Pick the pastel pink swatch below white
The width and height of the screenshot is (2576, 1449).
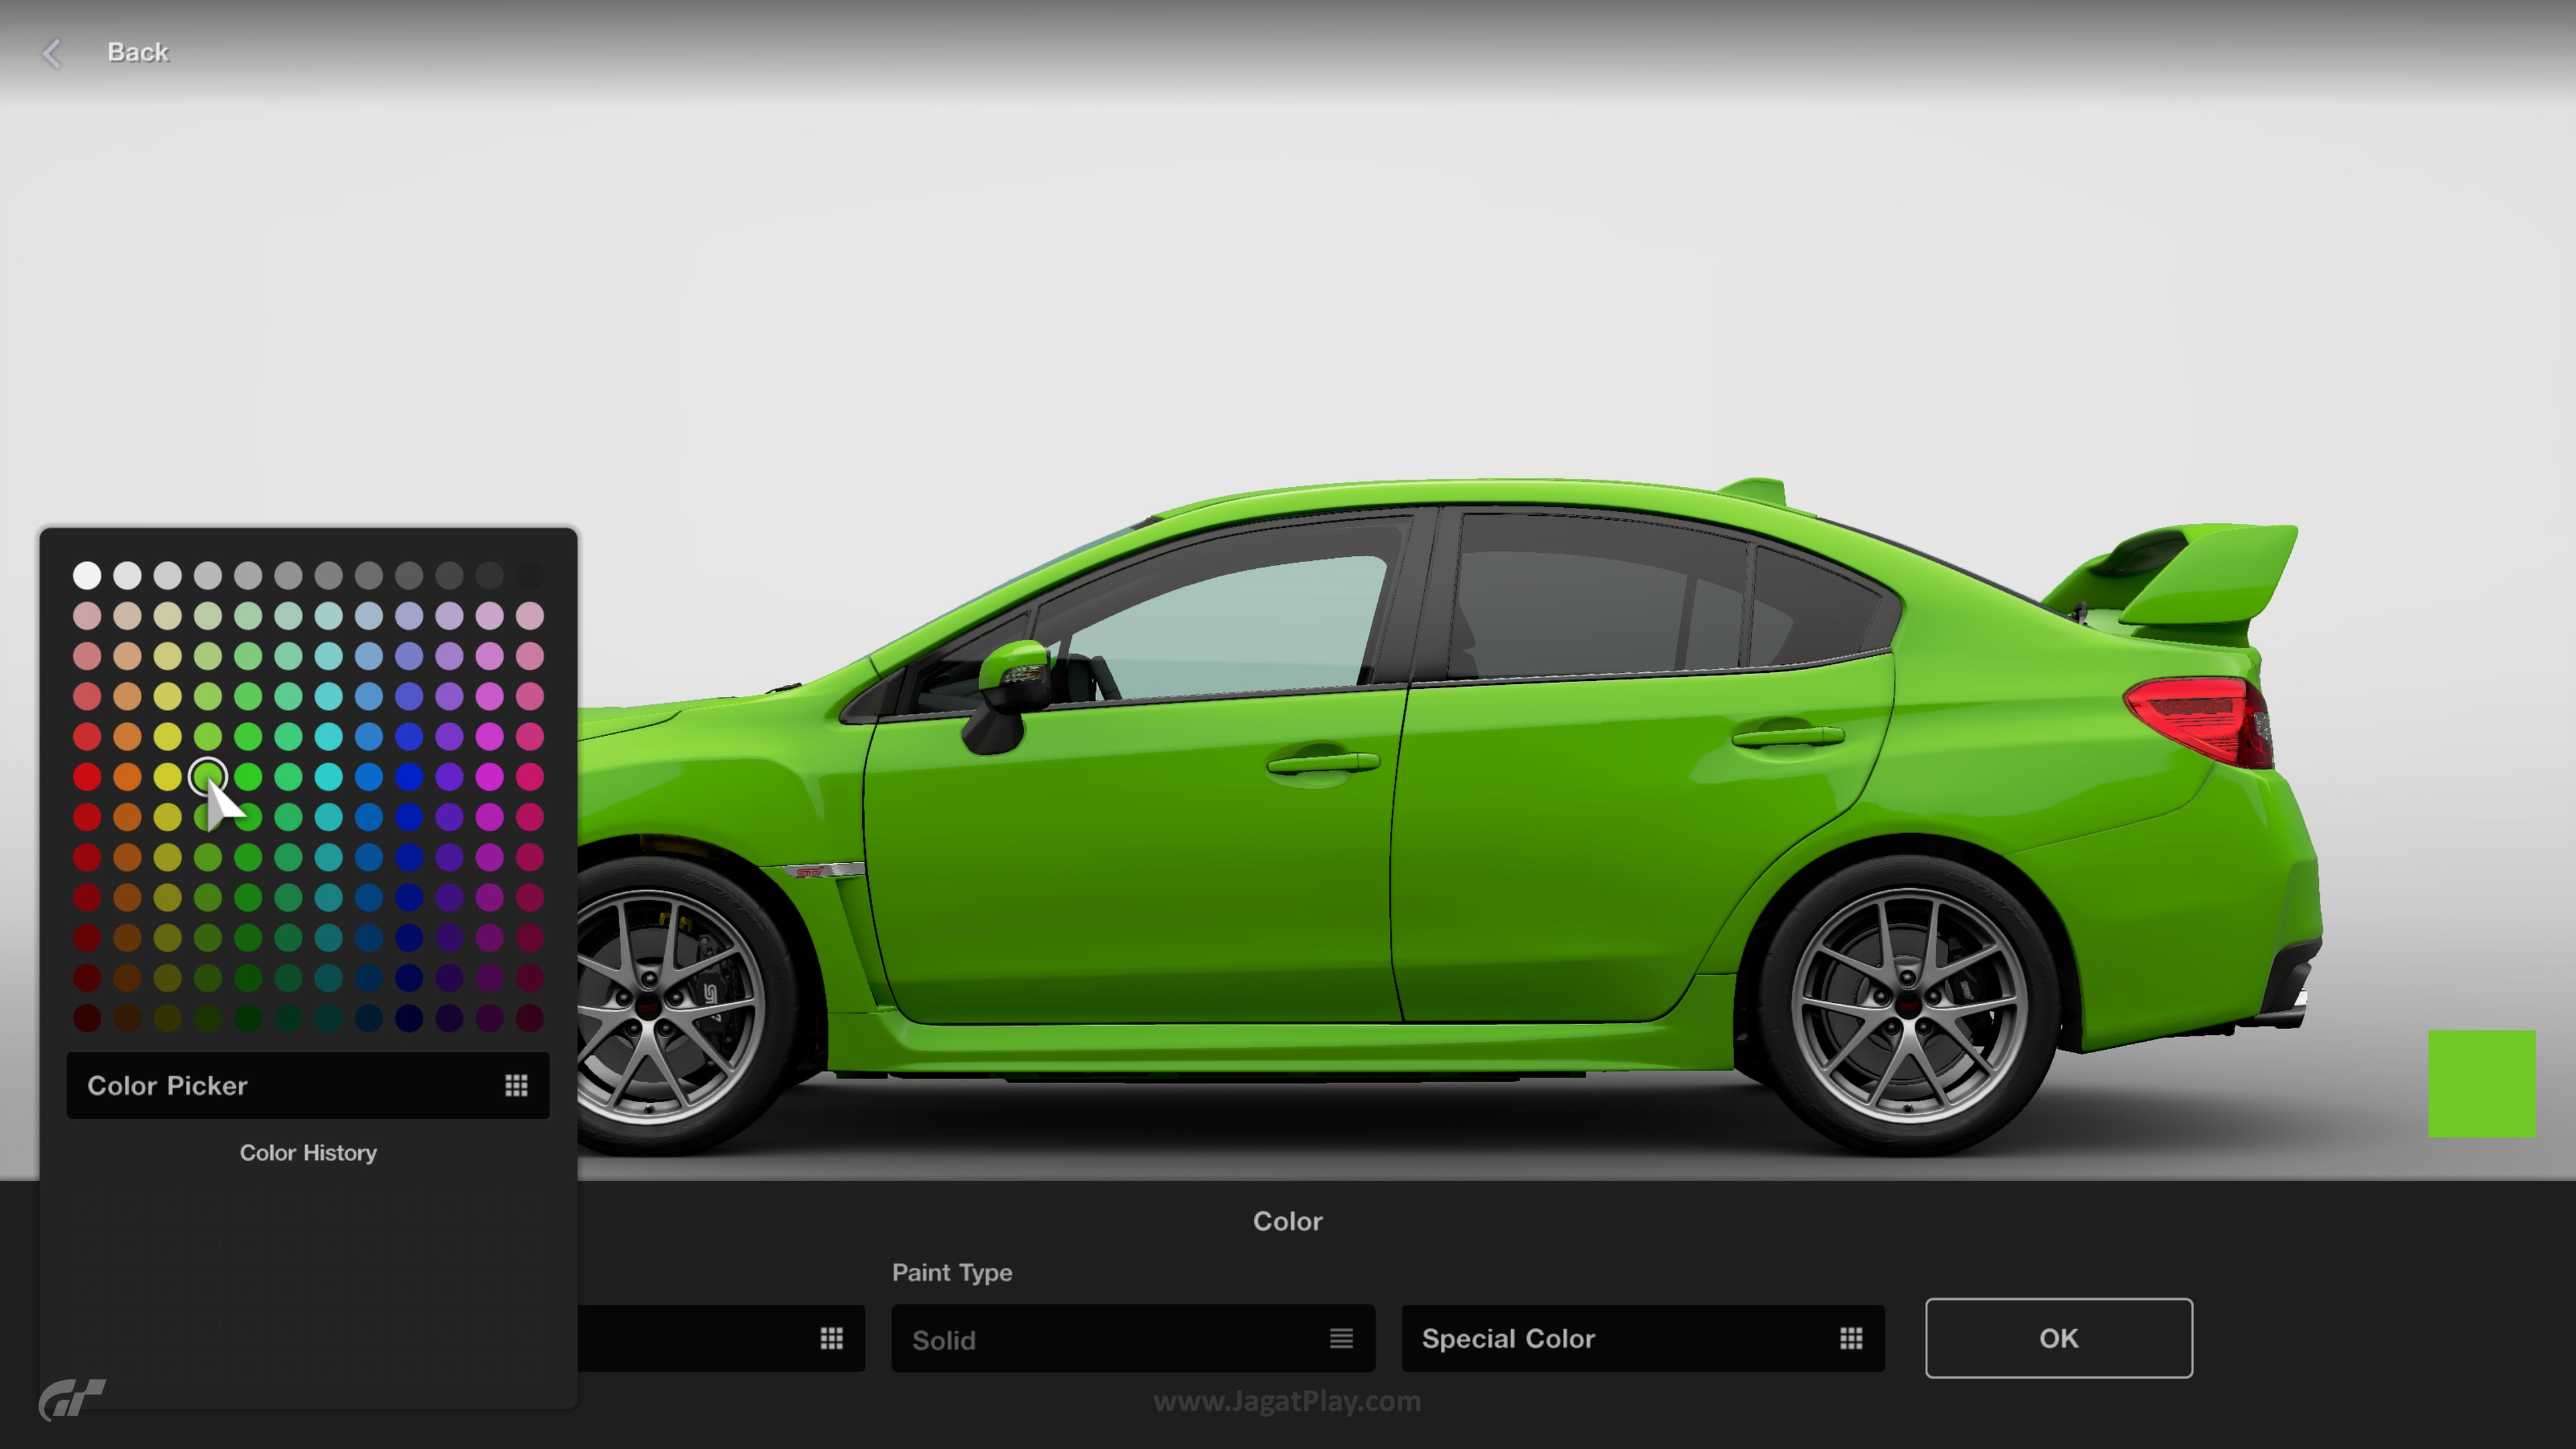(87, 615)
